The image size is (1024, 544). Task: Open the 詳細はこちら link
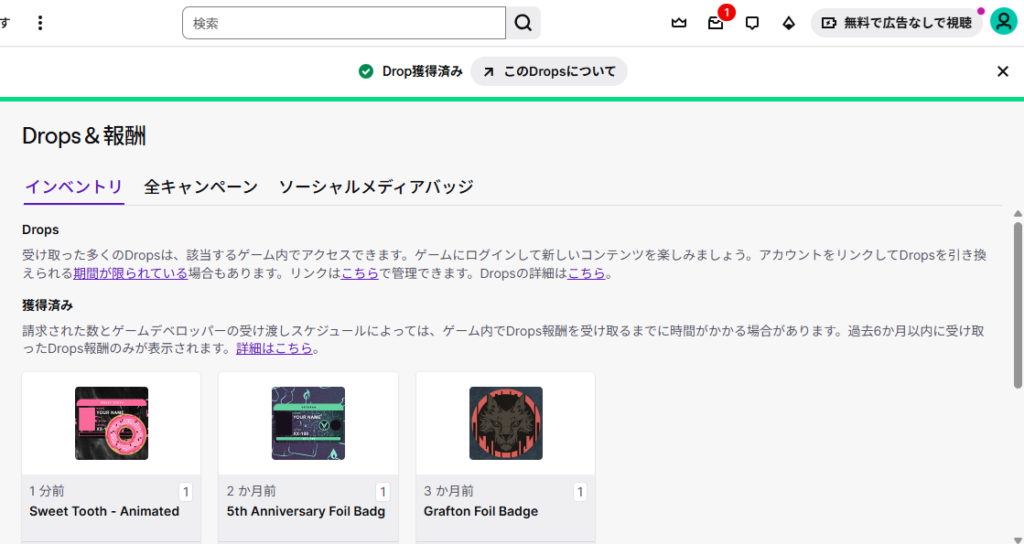(275, 349)
